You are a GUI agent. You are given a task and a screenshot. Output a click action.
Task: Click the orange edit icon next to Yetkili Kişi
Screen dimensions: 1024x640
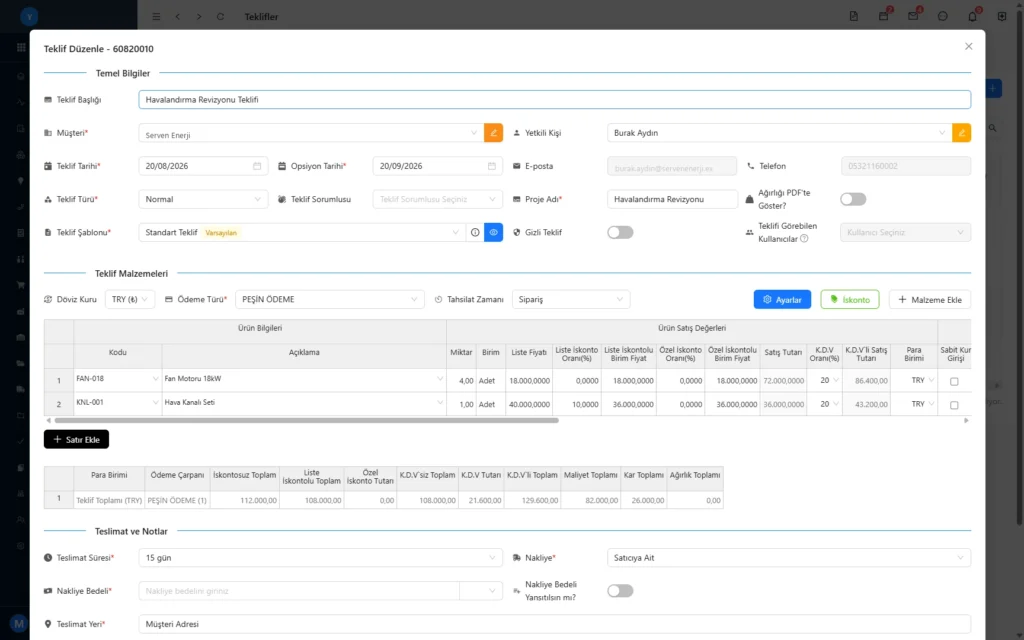[961, 133]
